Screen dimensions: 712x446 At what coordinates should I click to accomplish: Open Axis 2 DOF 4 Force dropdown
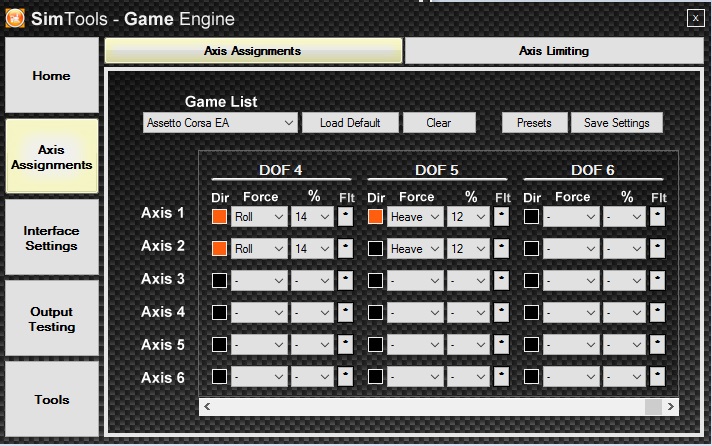259,248
